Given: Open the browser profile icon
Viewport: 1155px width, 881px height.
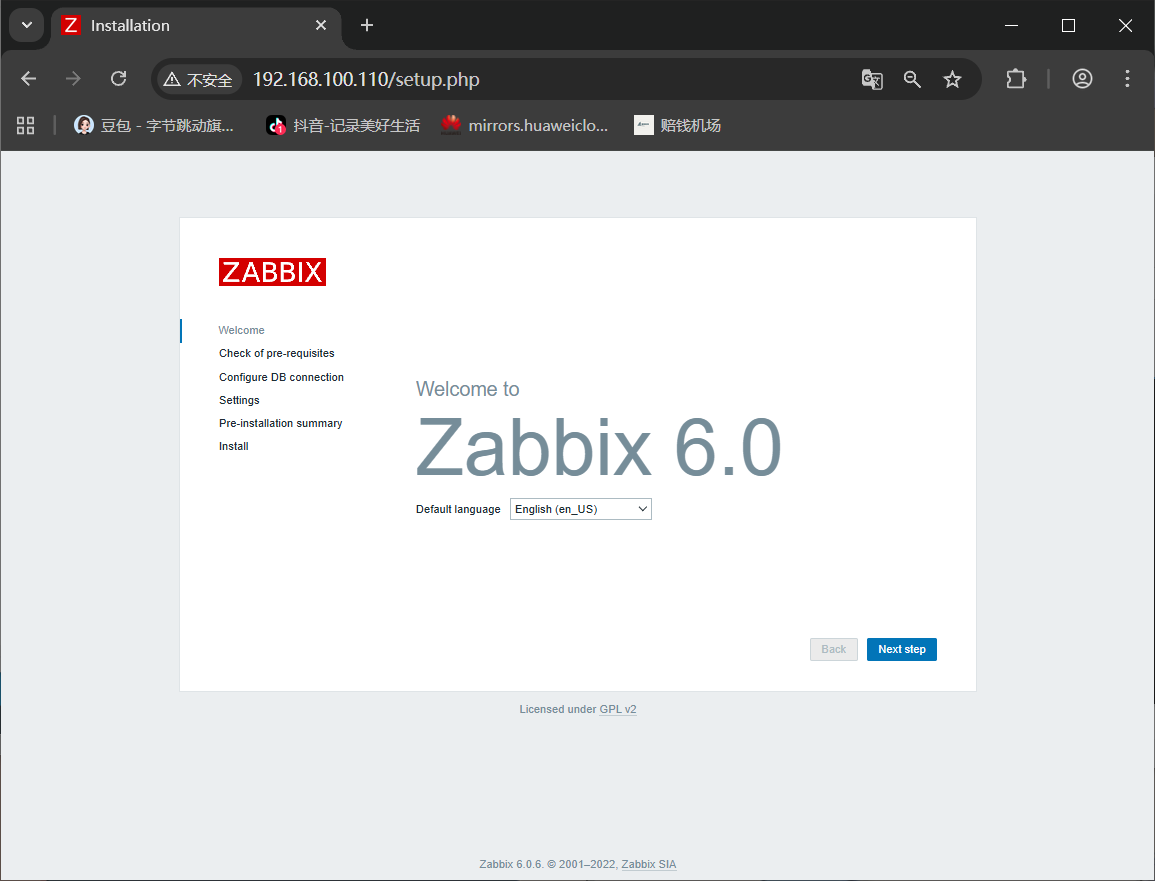Looking at the screenshot, I should coord(1082,79).
